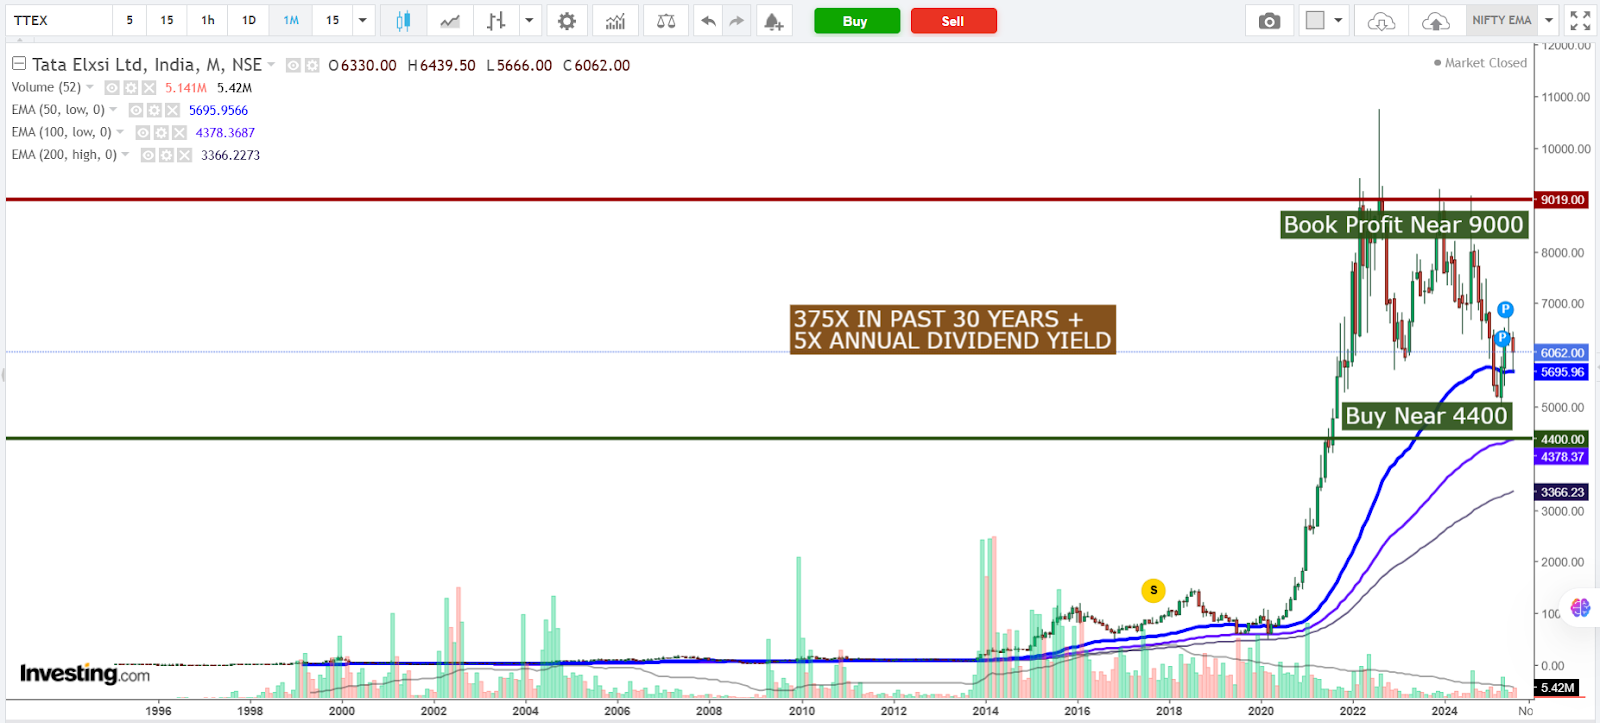The width and height of the screenshot is (1600, 723).
Task: Open the layout selector dropdown arrow
Action: [x=1338, y=20]
